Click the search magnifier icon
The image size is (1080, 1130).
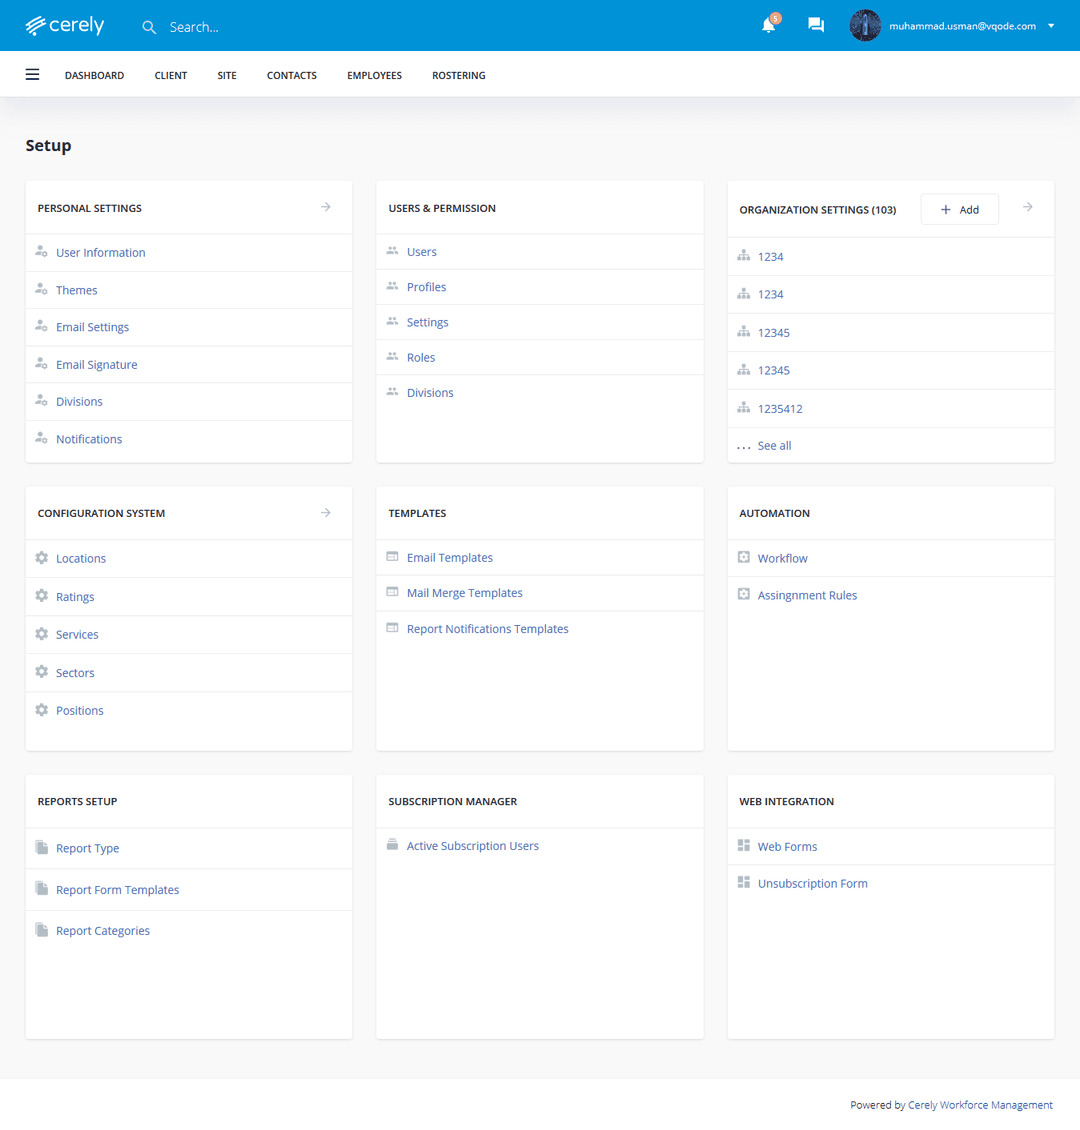pyautogui.click(x=149, y=27)
